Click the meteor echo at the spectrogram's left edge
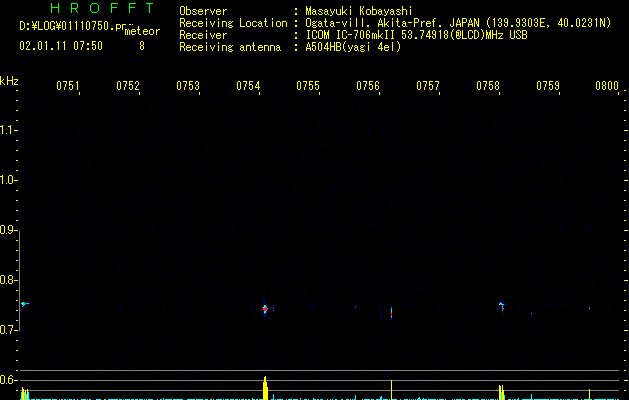Image resolution: width=629 pixels, height=400 pixels. click(24, 304)
